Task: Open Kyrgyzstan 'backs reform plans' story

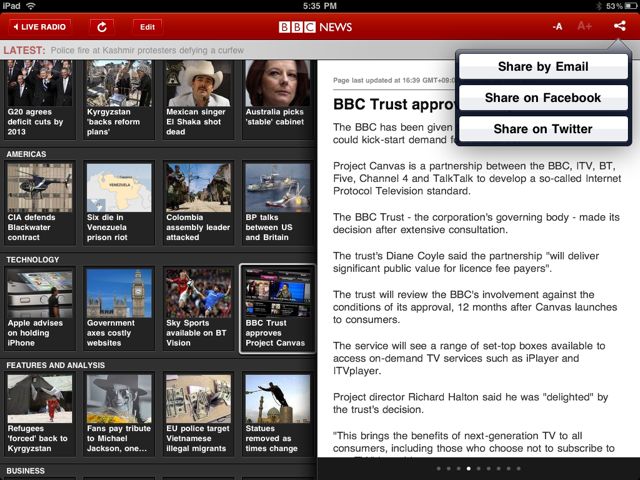Action: (x=119, y=98)
